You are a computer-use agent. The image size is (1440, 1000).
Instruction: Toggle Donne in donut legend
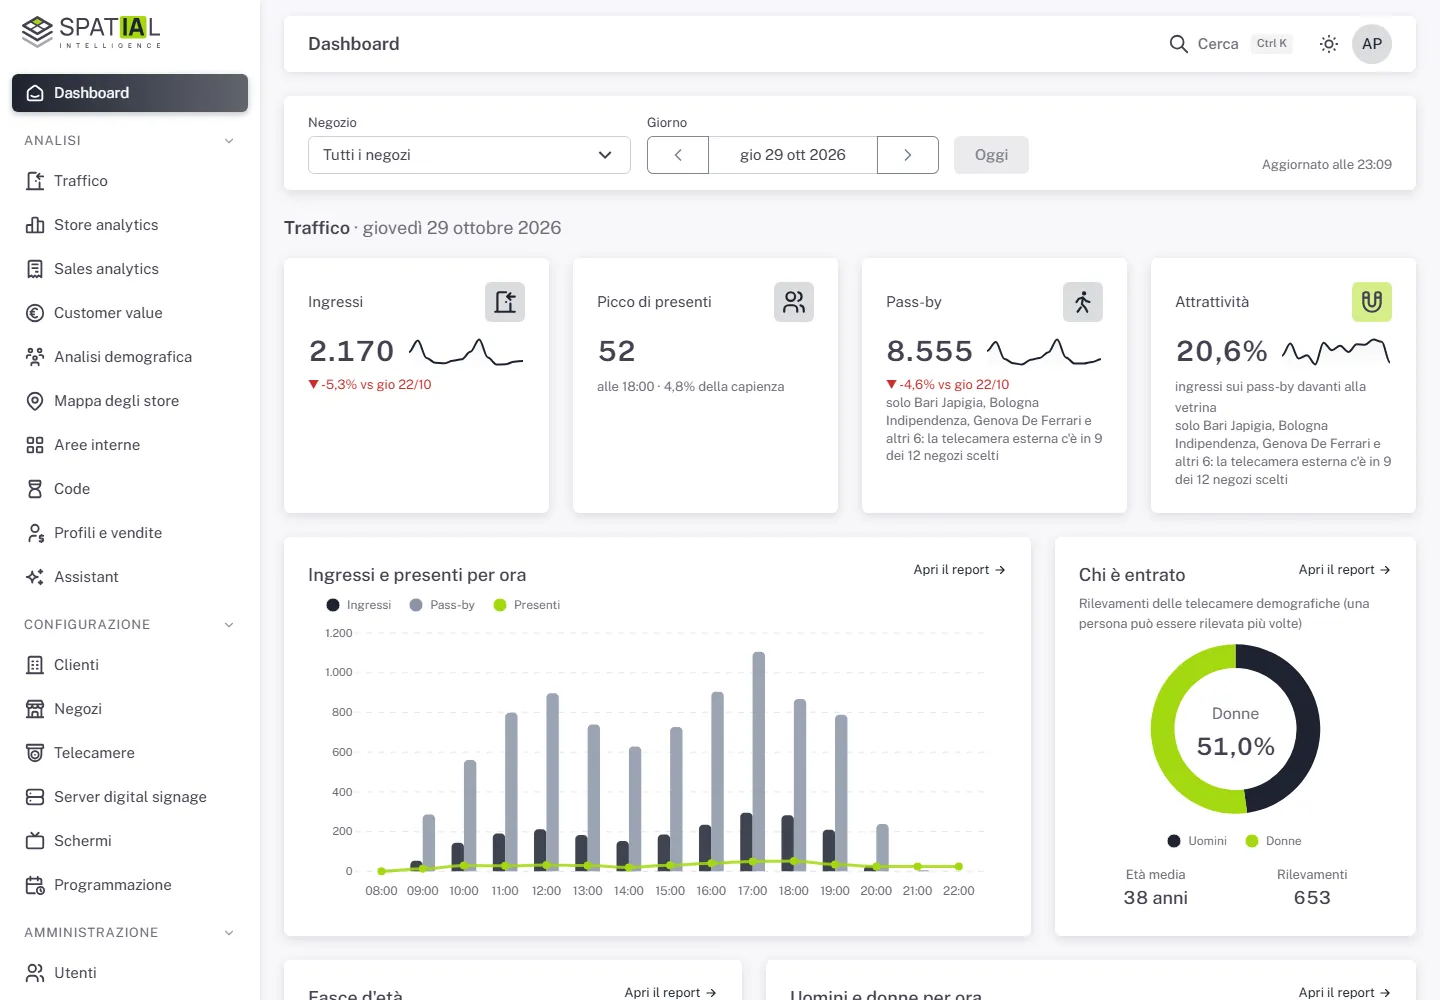coord(1273,841)
